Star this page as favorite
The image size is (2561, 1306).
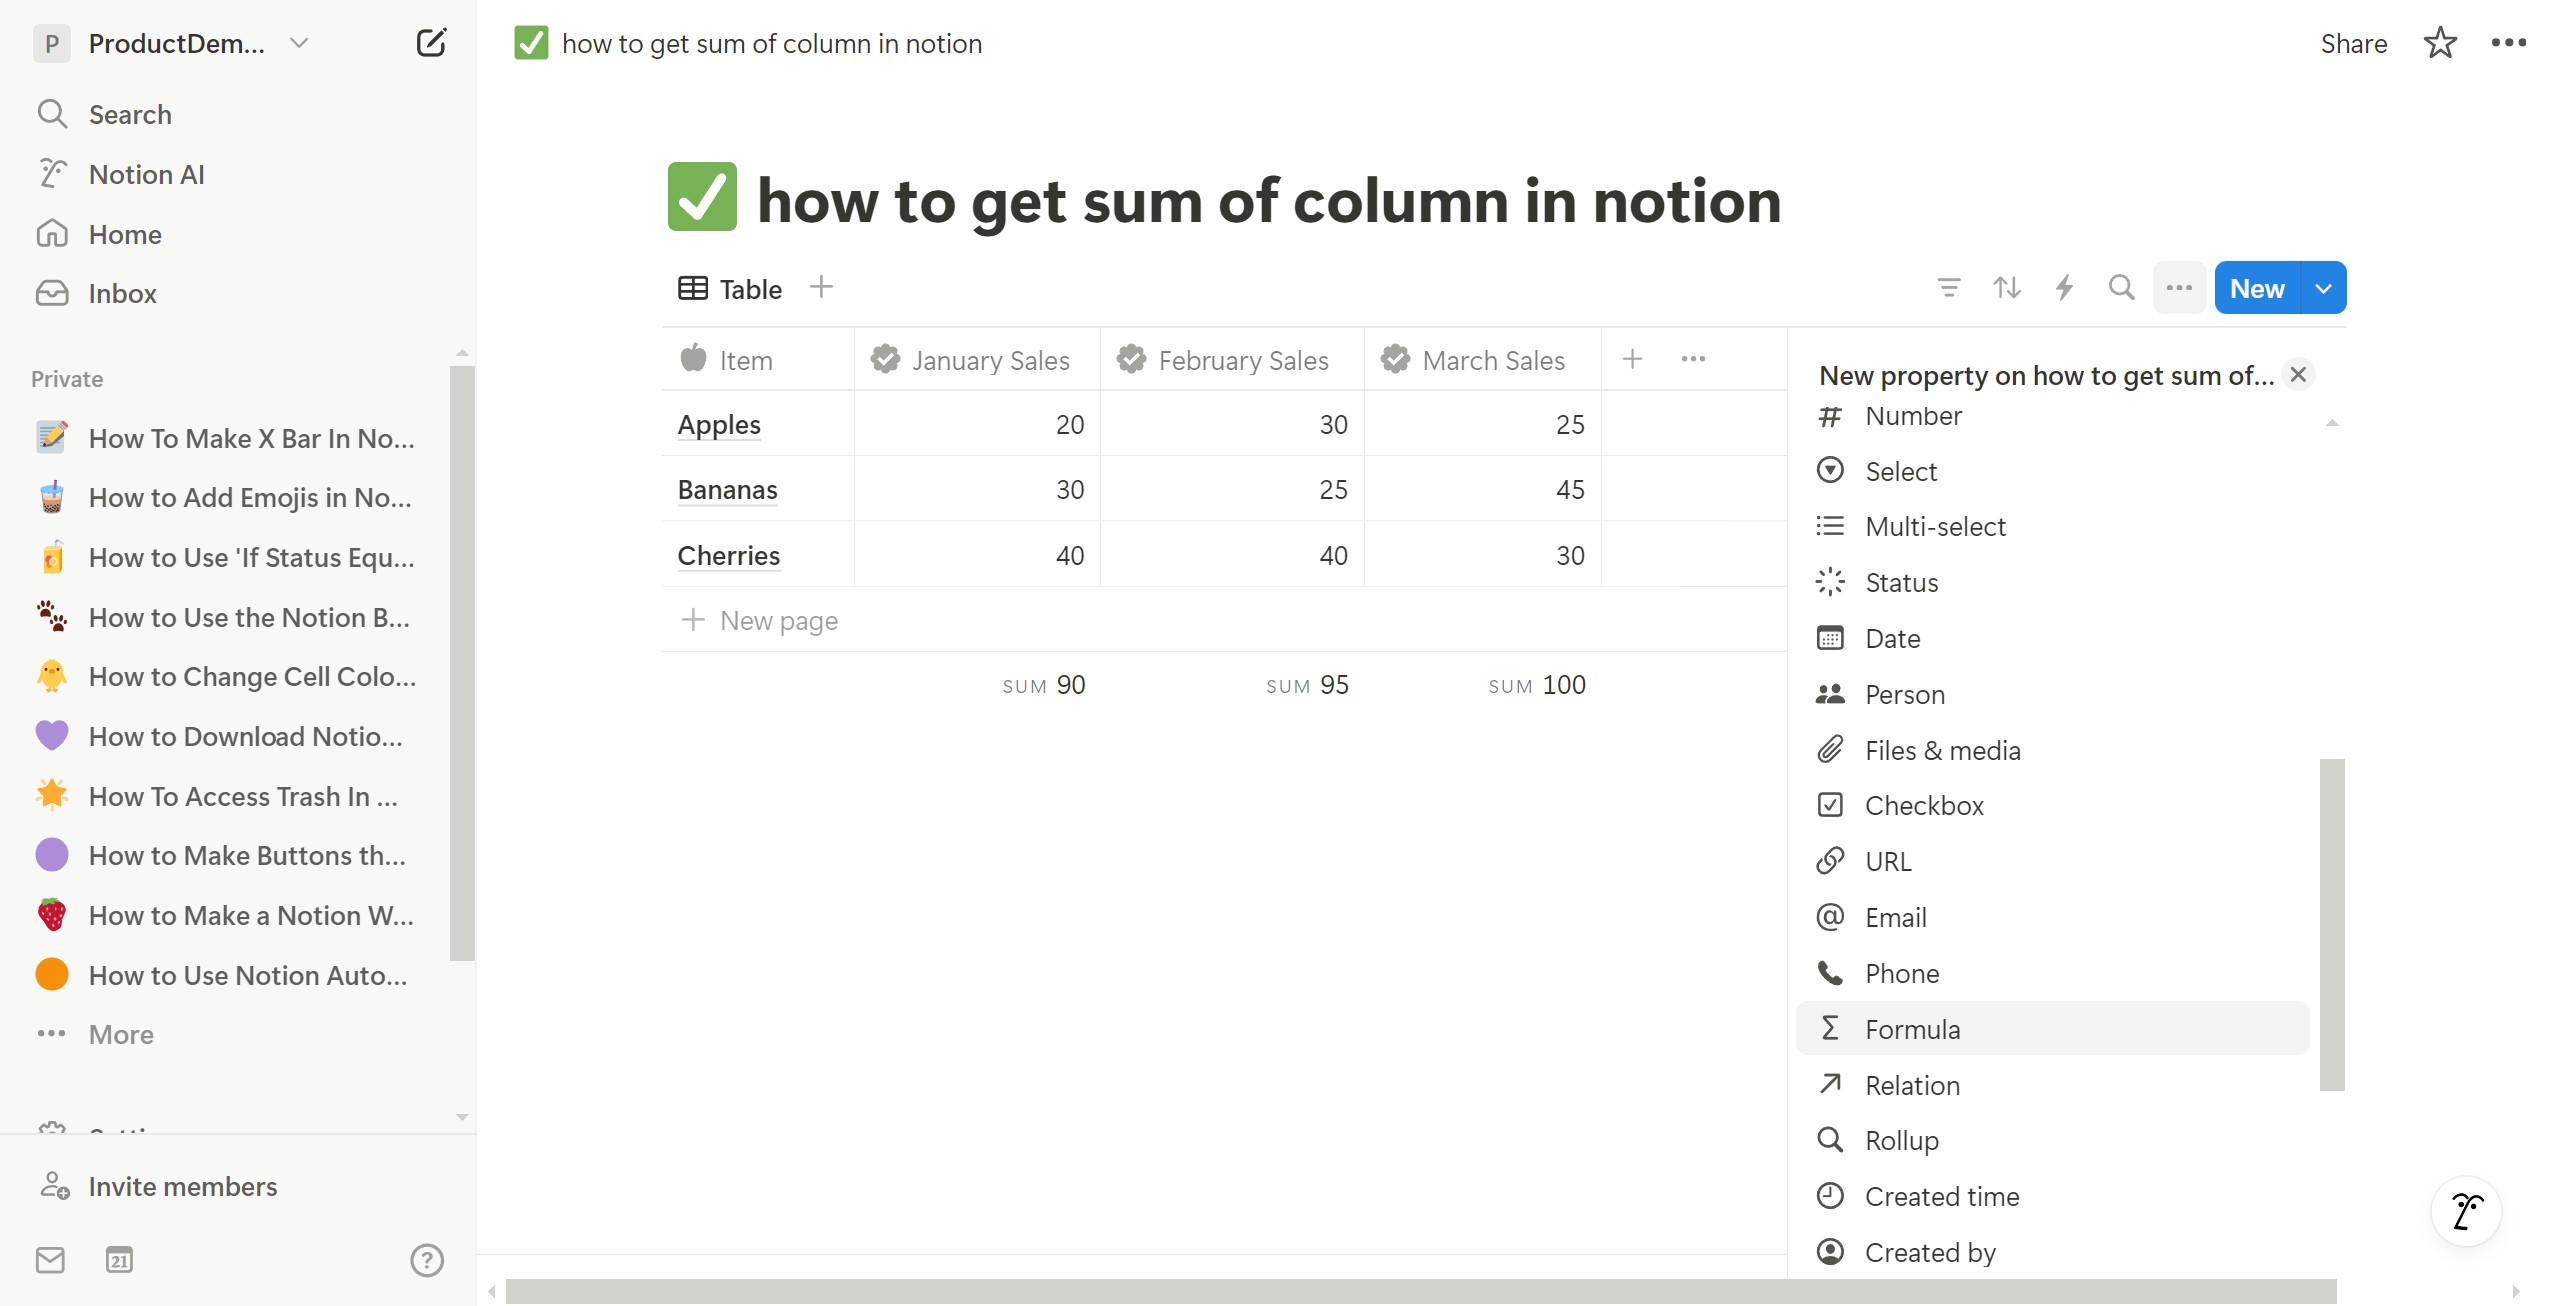[2439, 43]
